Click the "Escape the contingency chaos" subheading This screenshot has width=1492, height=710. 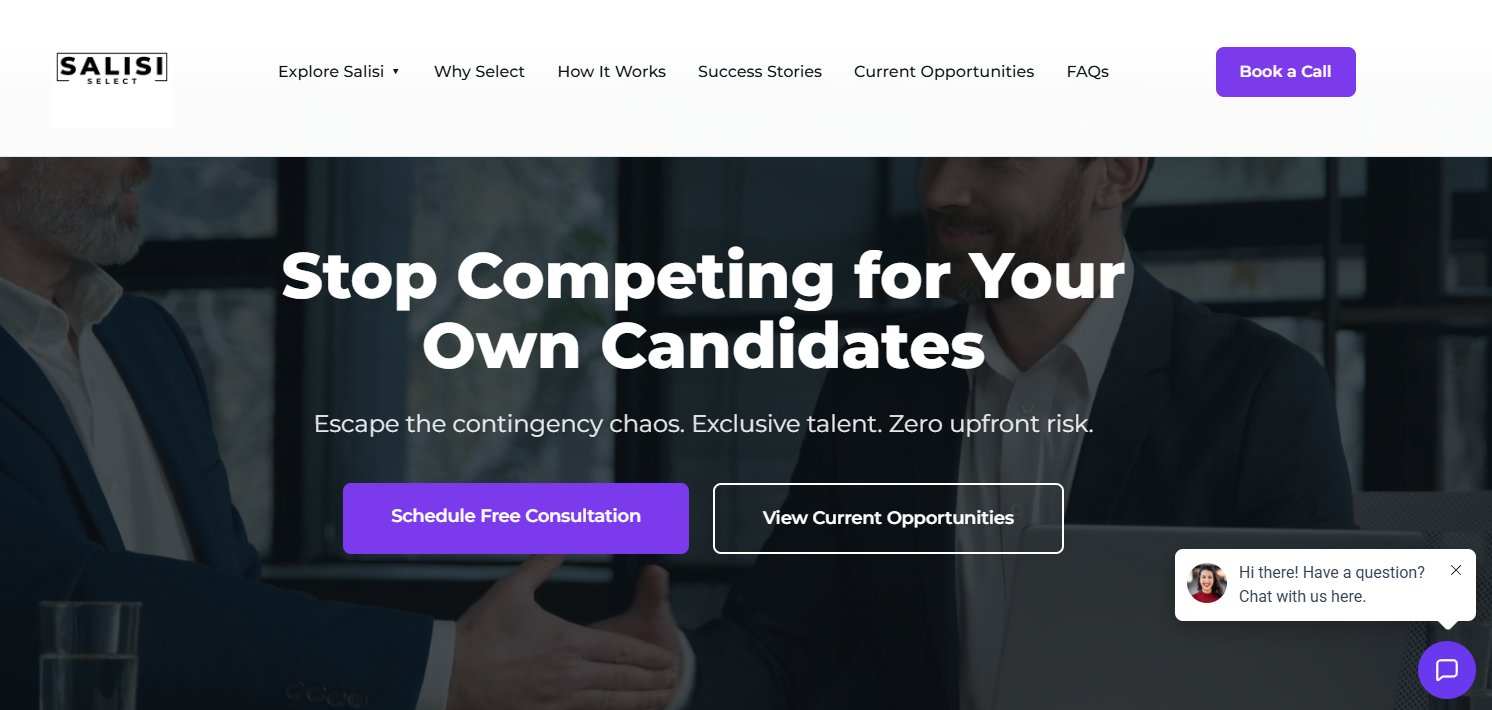[703, 424]
